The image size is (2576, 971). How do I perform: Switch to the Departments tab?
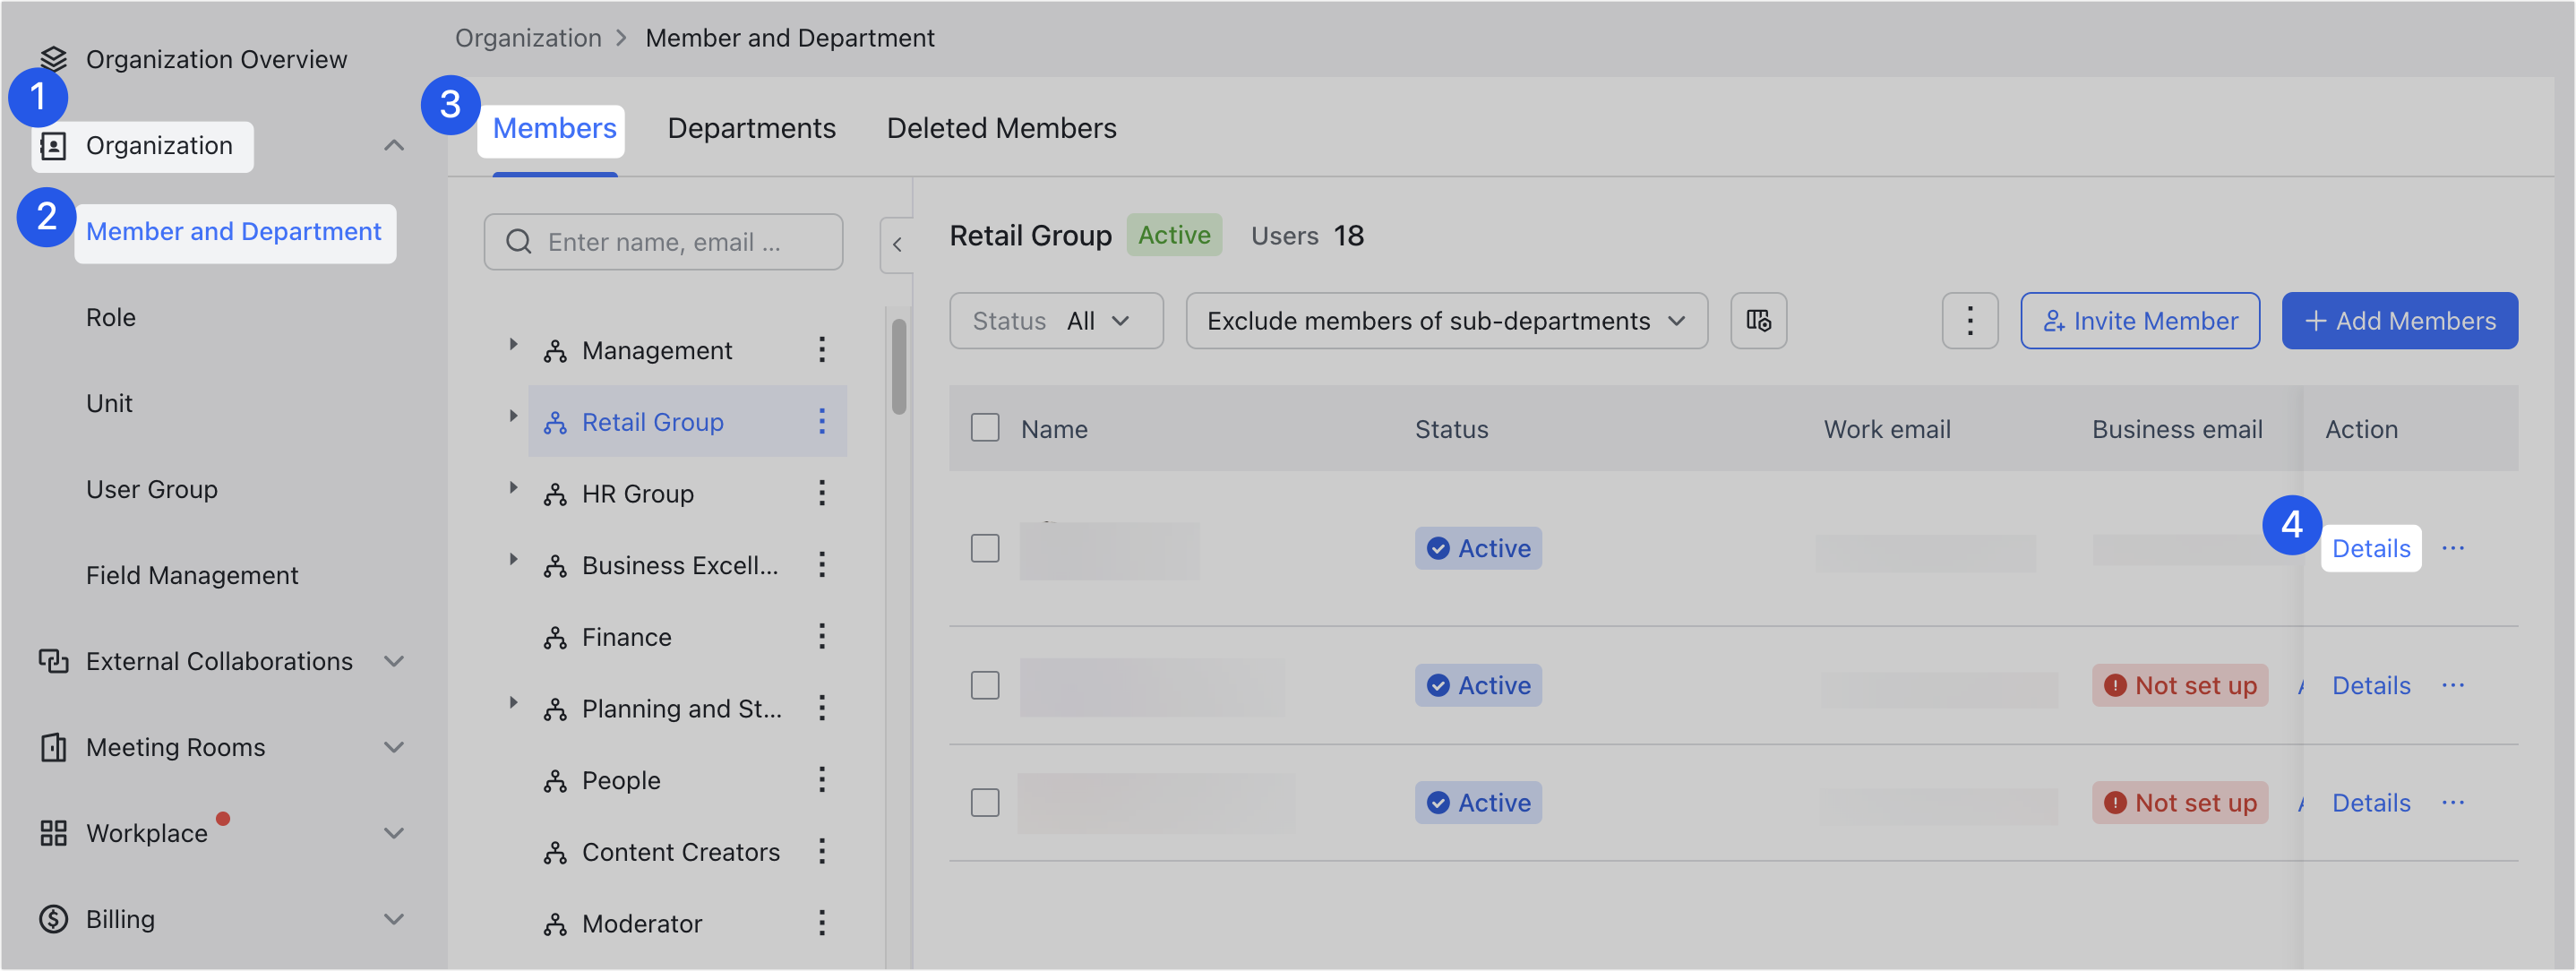pos(751,127)
